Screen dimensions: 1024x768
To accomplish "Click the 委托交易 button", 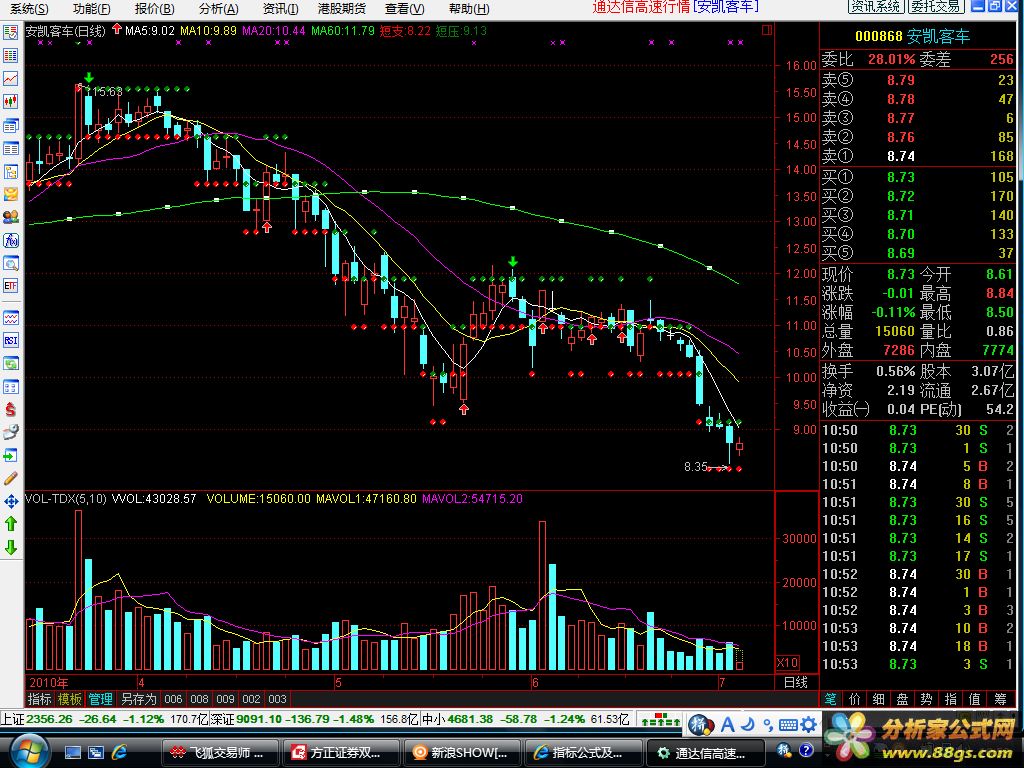I will 936,7.
